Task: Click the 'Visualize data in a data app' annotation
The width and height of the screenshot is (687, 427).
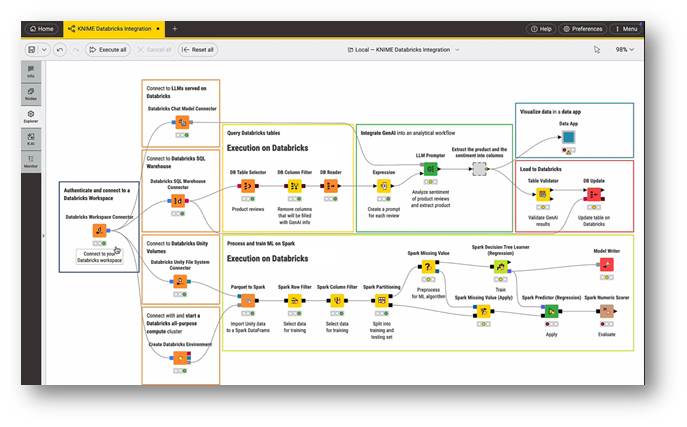Action: pos(550,112)
